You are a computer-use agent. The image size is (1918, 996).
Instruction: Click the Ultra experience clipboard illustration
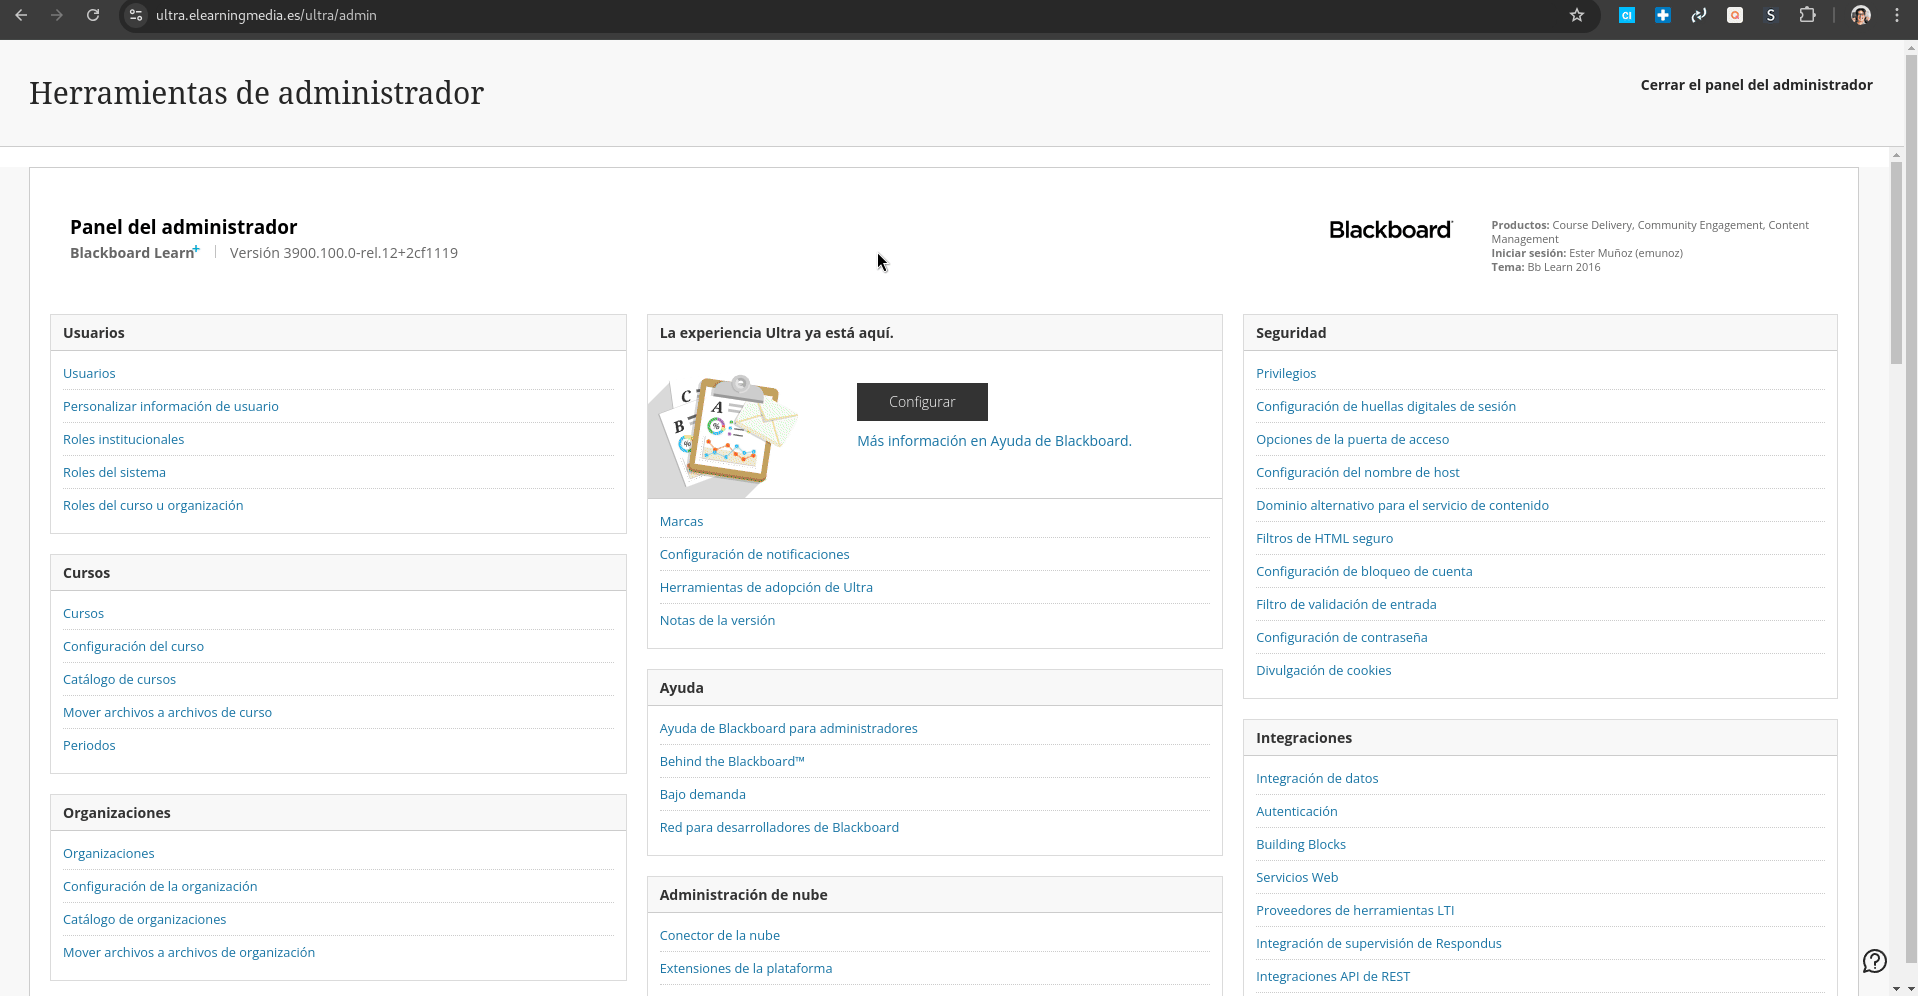(x=724, y=431)
